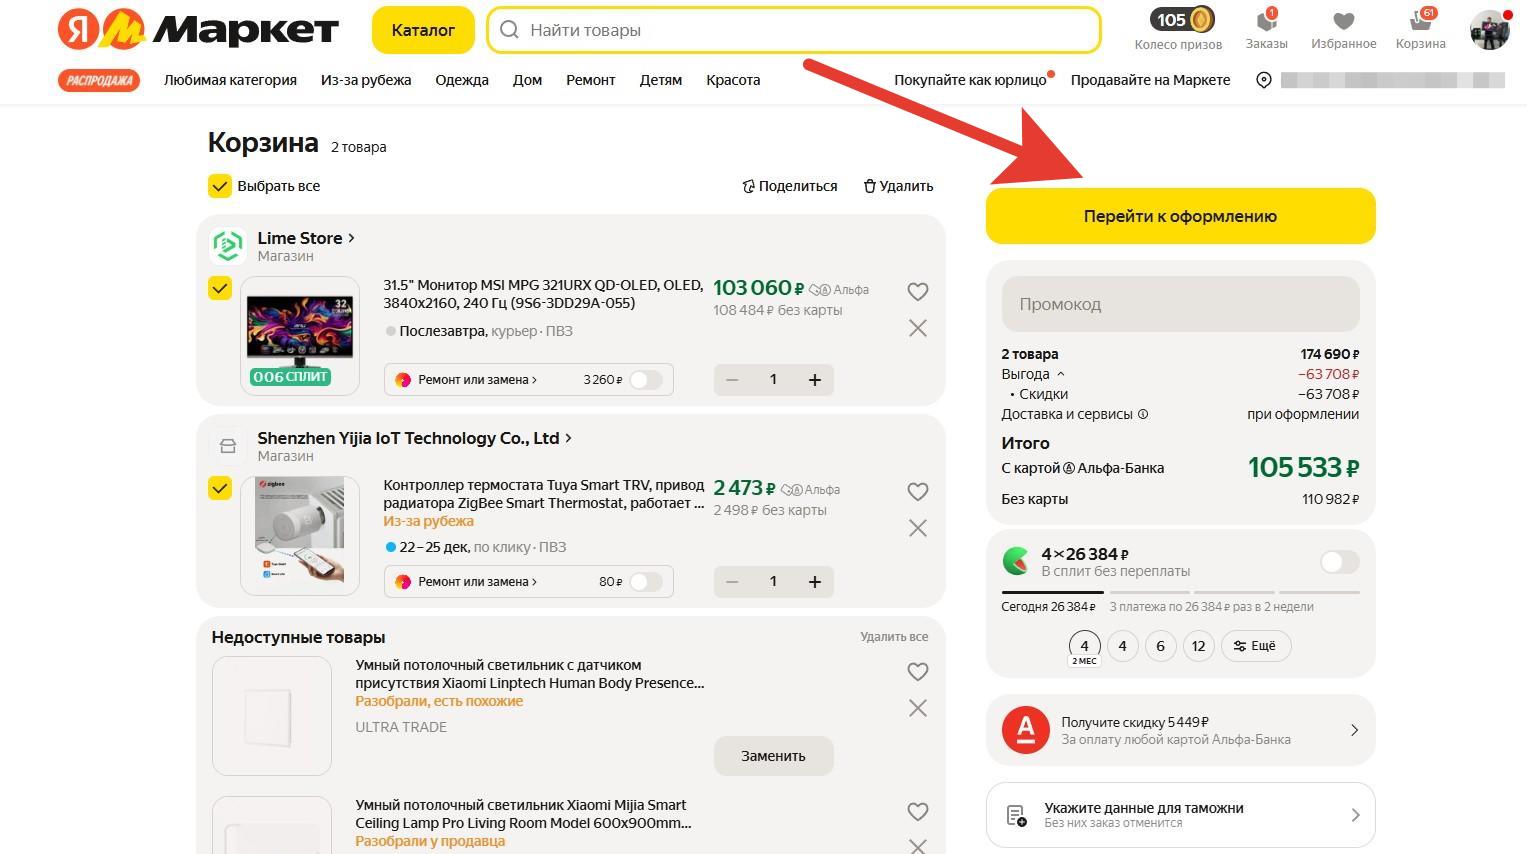1527x854 pixels.
Task: Open the user profile avatar
Action: pyautogui.click(x=1489, y=30)
